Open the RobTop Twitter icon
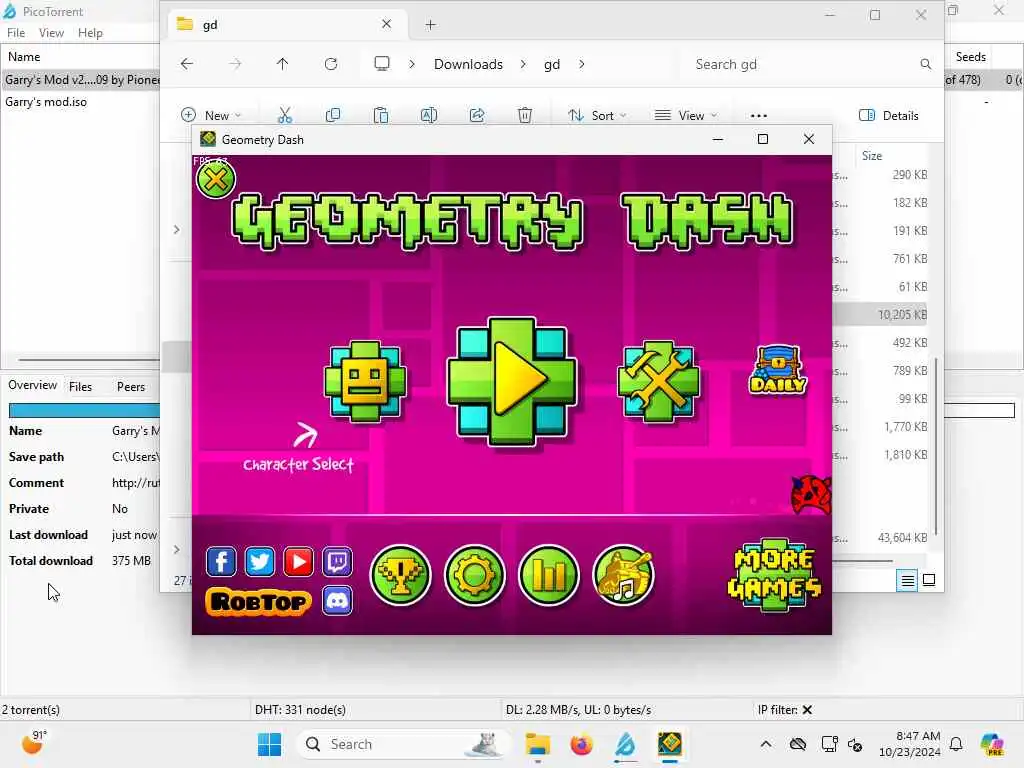The image size is (1024, 768). tap(260, 562)
